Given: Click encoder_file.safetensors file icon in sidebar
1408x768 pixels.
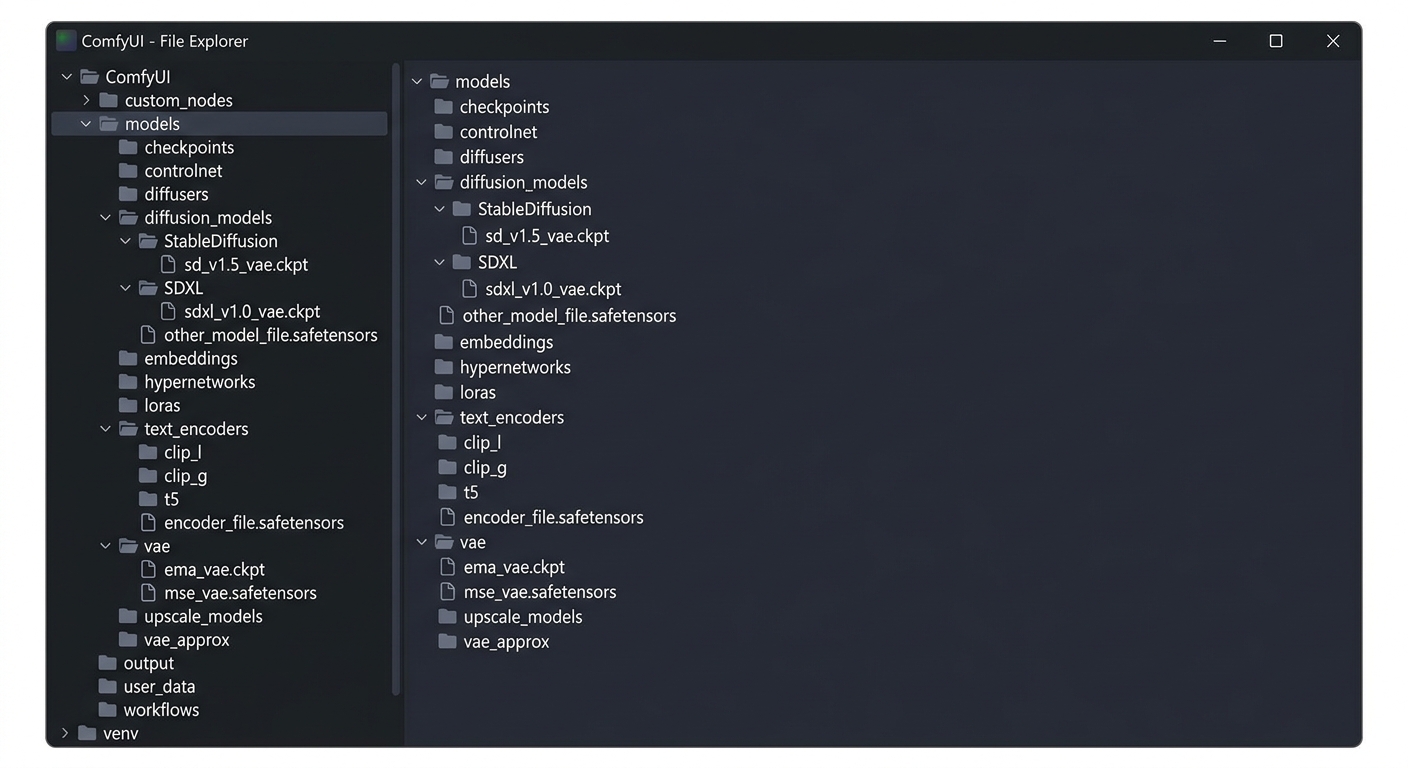Looking at the screenshot, I should coord(148,522).
